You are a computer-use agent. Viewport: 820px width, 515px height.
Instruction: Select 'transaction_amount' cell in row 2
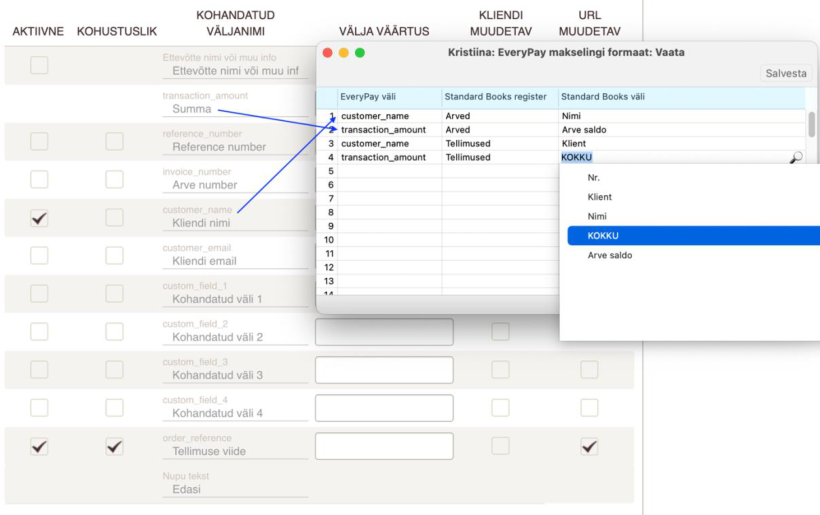click(x=390, y=130)
